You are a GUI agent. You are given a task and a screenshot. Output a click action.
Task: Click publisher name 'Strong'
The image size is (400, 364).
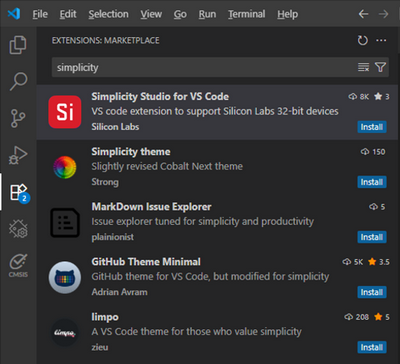coord(105,182)
